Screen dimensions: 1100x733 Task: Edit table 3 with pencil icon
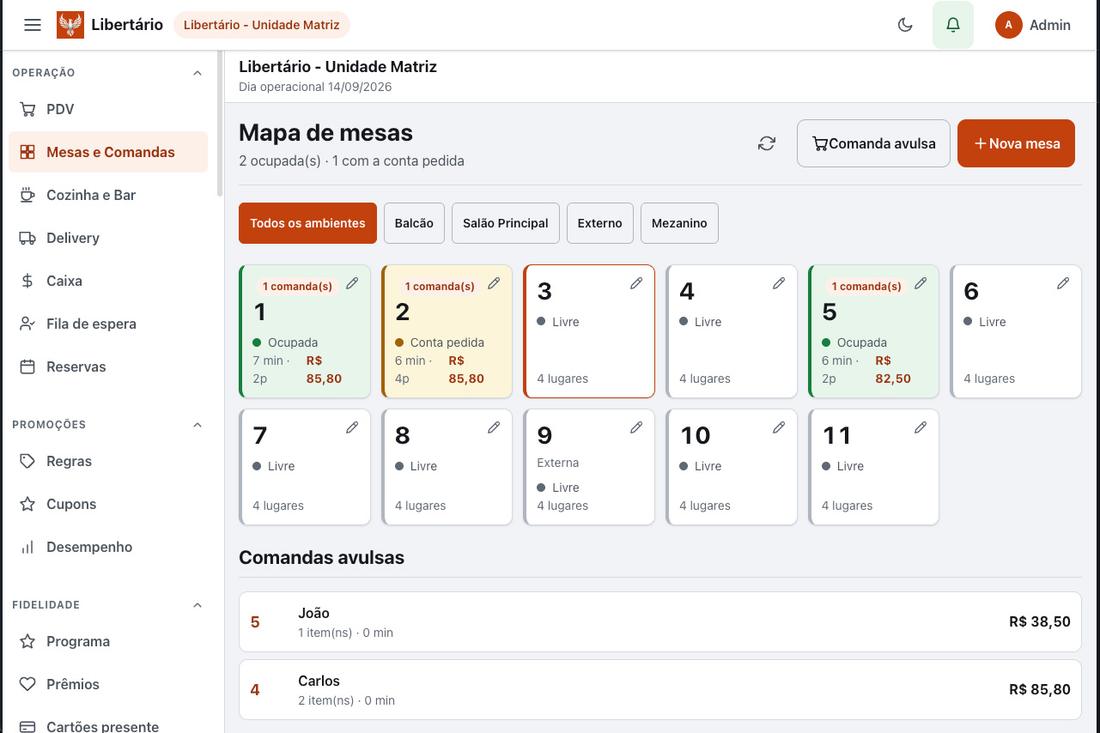636,283
